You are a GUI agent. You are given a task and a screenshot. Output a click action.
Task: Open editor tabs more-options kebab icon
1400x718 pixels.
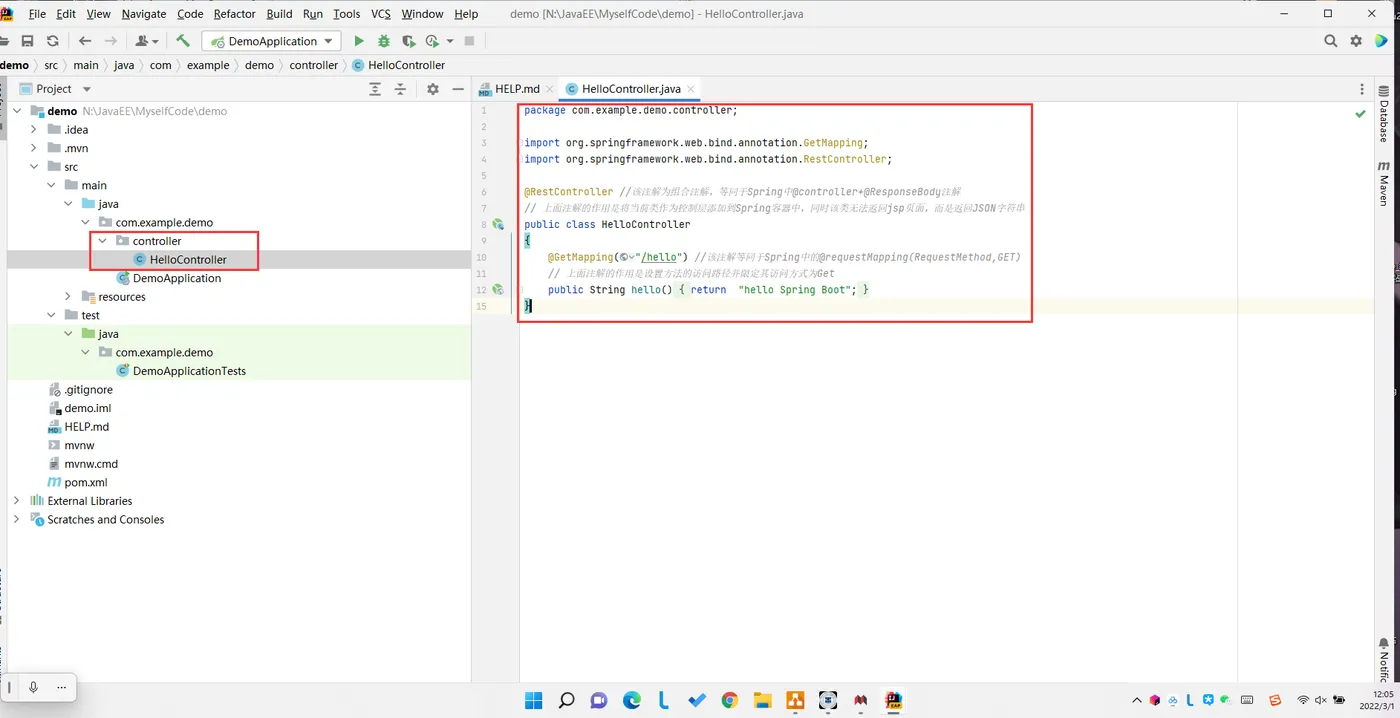point(1361,89)
